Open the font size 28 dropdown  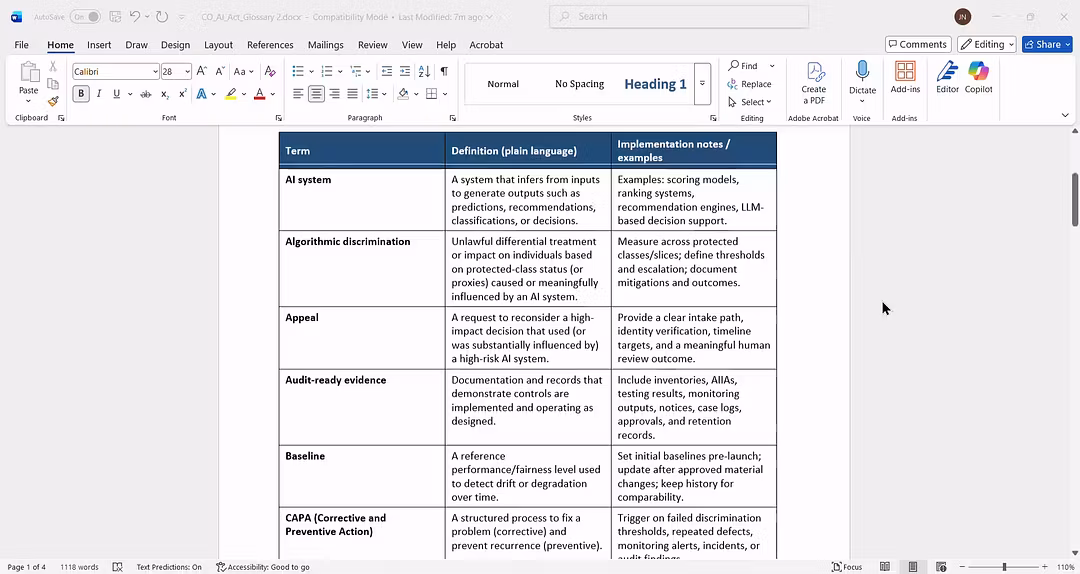pos(187,72)
